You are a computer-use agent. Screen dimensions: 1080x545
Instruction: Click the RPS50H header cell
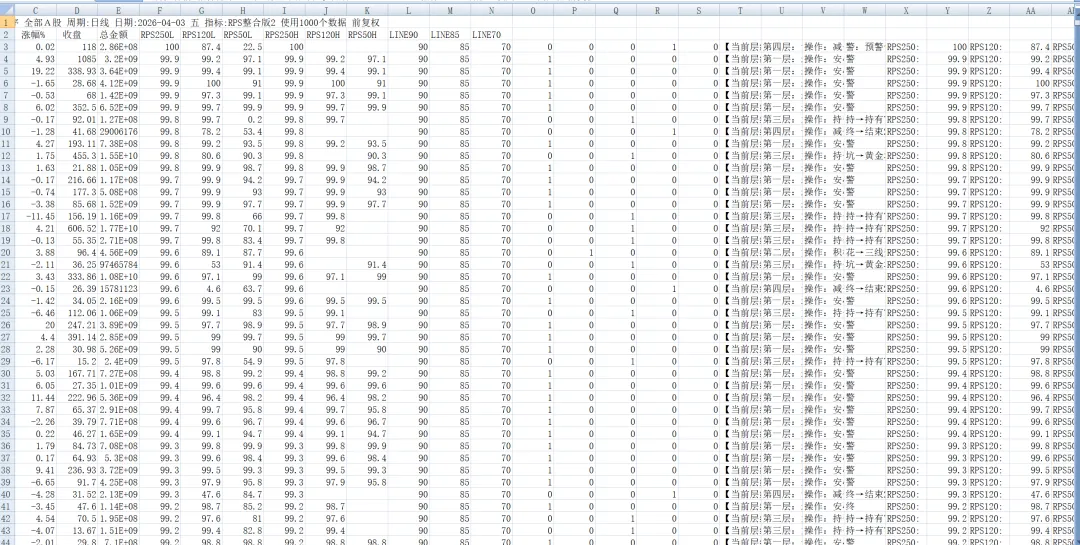point(366,35)
